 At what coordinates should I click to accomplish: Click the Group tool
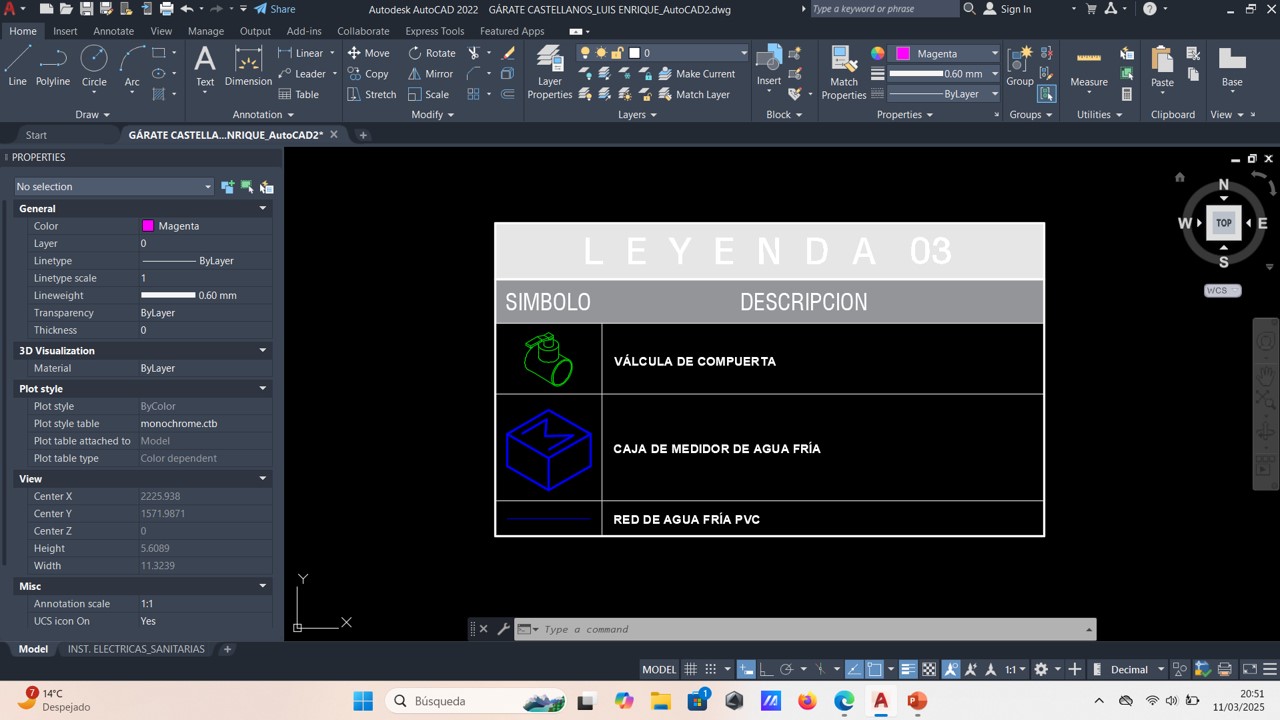1020,66
